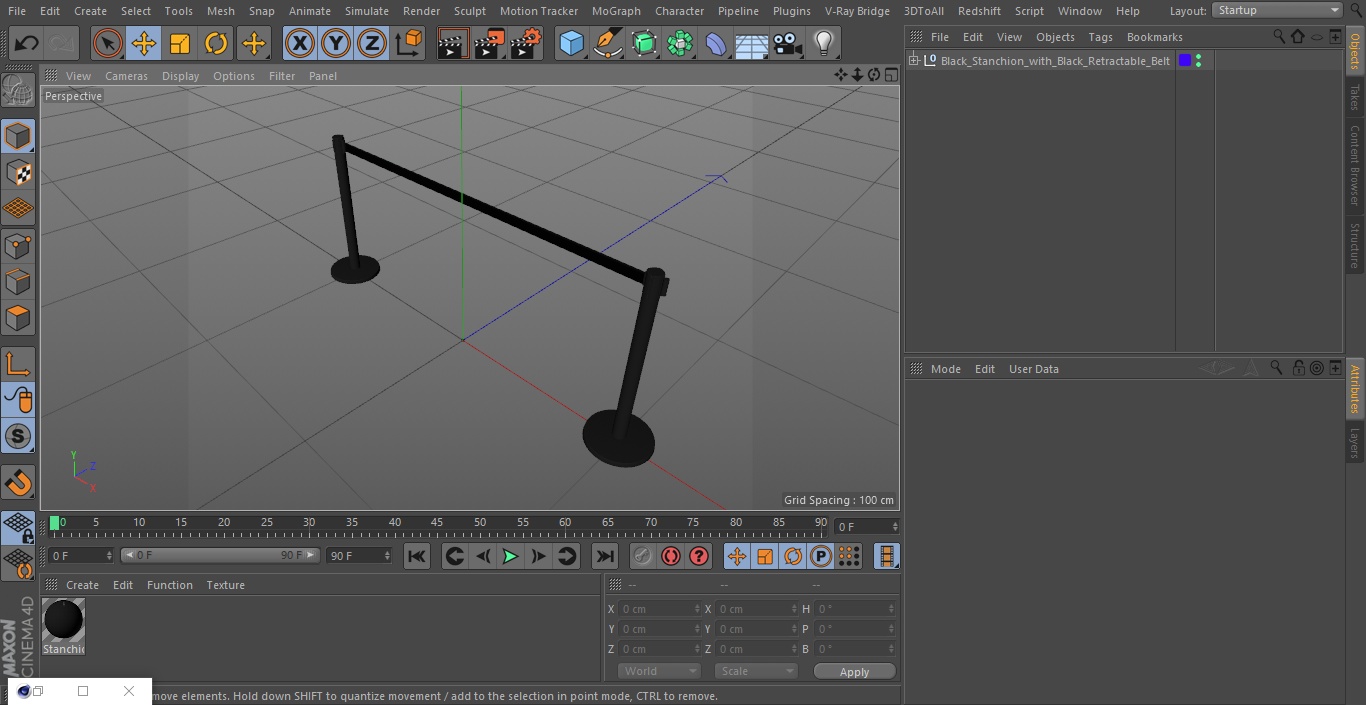Open the spline Pen tool

pyautogui.click(x=608, y=44)
